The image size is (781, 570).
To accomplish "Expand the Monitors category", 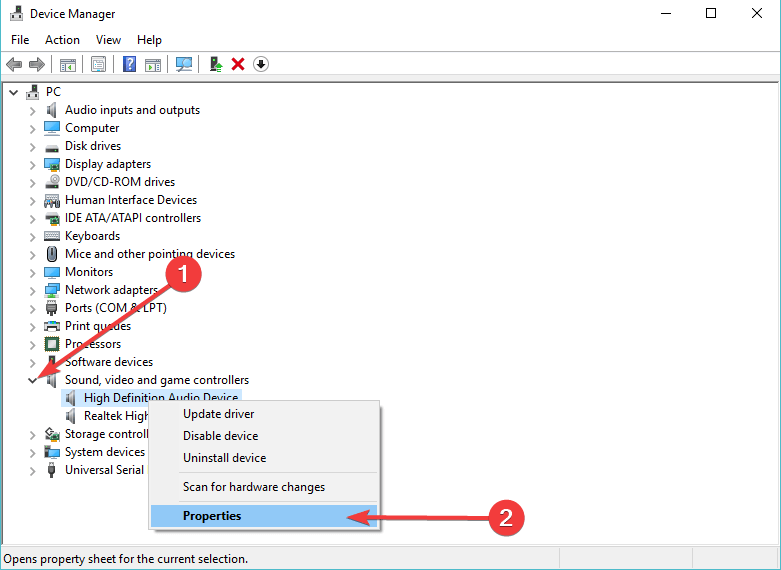I will click(x=32, y=273).
